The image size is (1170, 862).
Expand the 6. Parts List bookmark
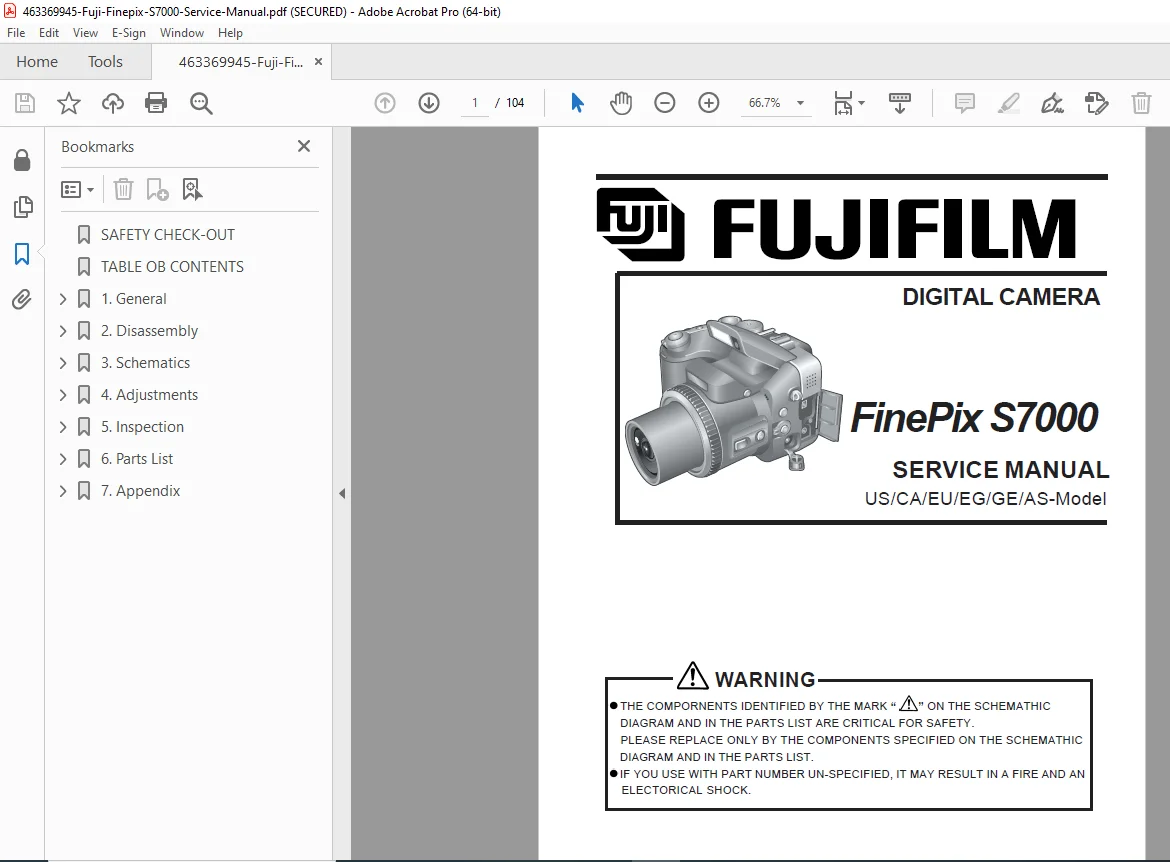click(x=63, y=459)
